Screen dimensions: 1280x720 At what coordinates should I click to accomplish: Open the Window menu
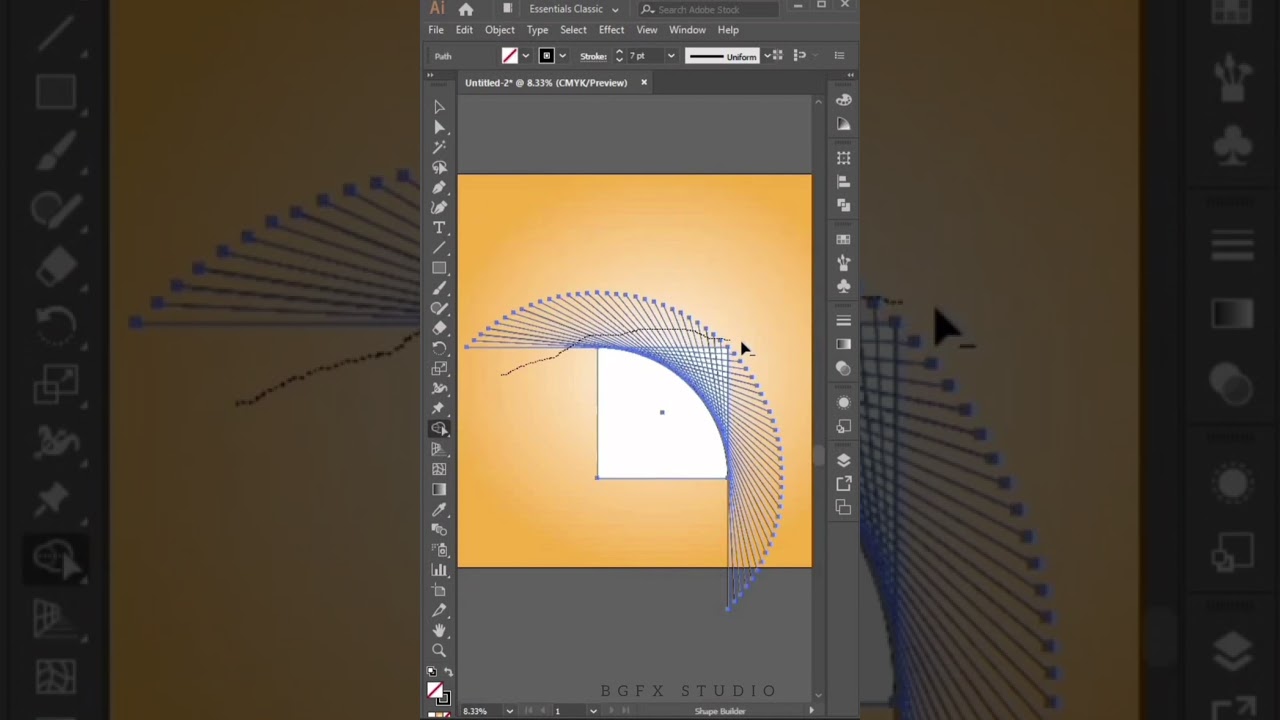[687, 30]
